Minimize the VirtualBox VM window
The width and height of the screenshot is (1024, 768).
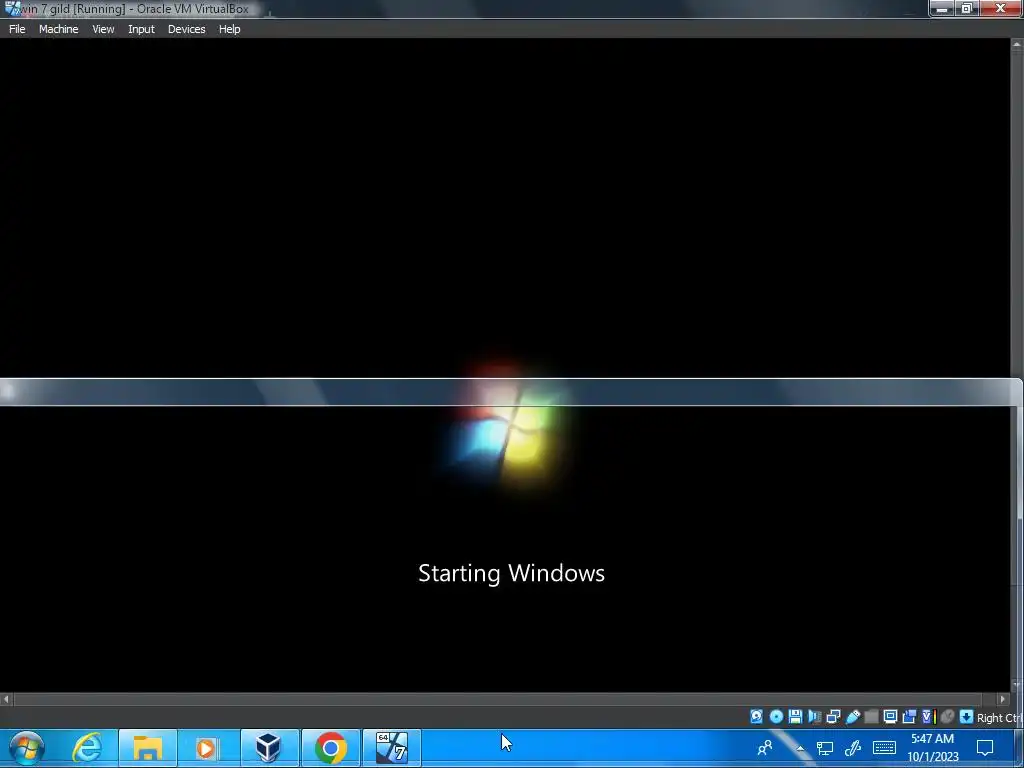pos(942,8)
